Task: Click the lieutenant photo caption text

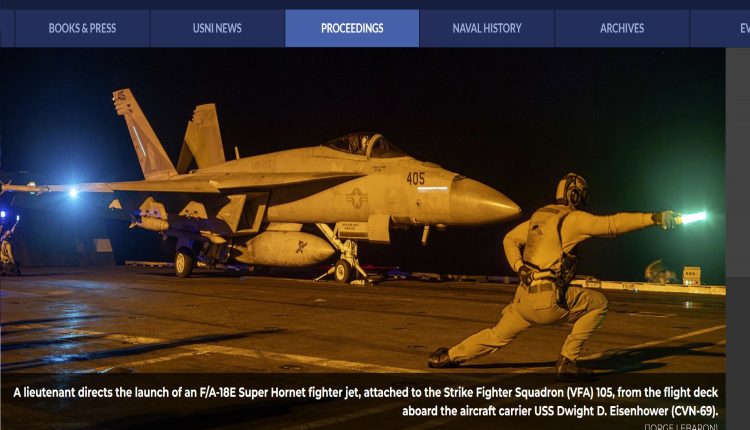Action: pyautogui.click(x=366, y=401)
